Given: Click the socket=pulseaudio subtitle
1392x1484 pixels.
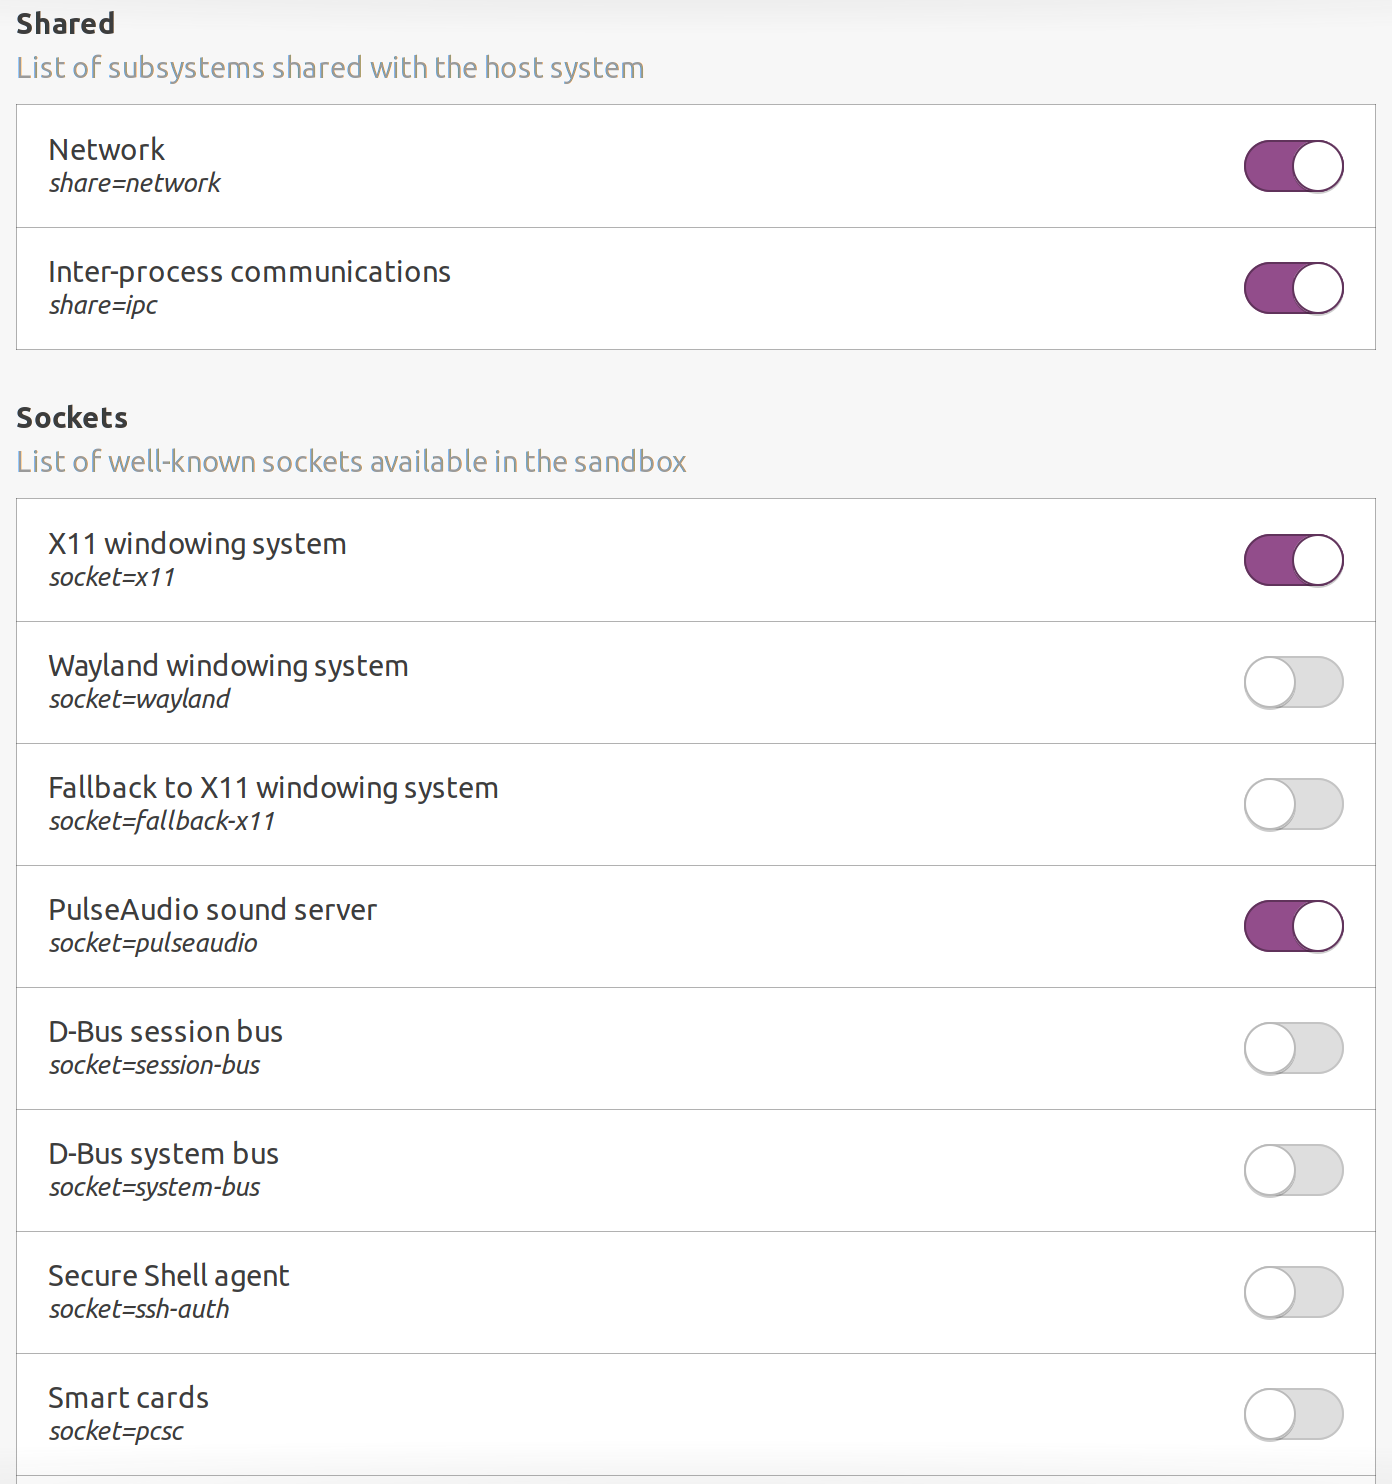Looking at the screenshot, I should pos(153,943).
